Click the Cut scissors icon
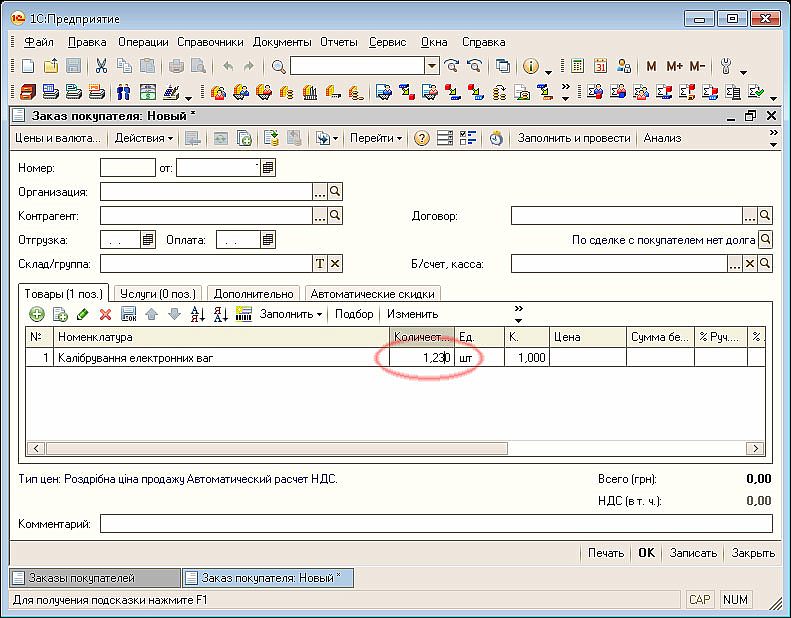Image resolution: width=791 pixels, height=618 pixels. pos(101,66)
